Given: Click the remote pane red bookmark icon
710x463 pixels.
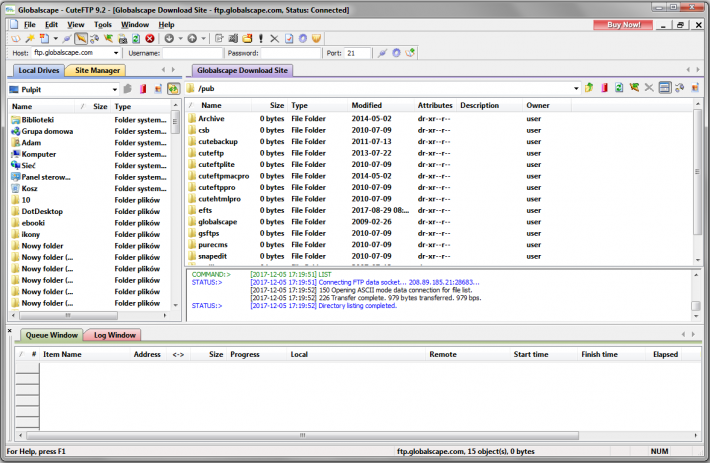Looking at the screenshot, I should coord(604,88).
